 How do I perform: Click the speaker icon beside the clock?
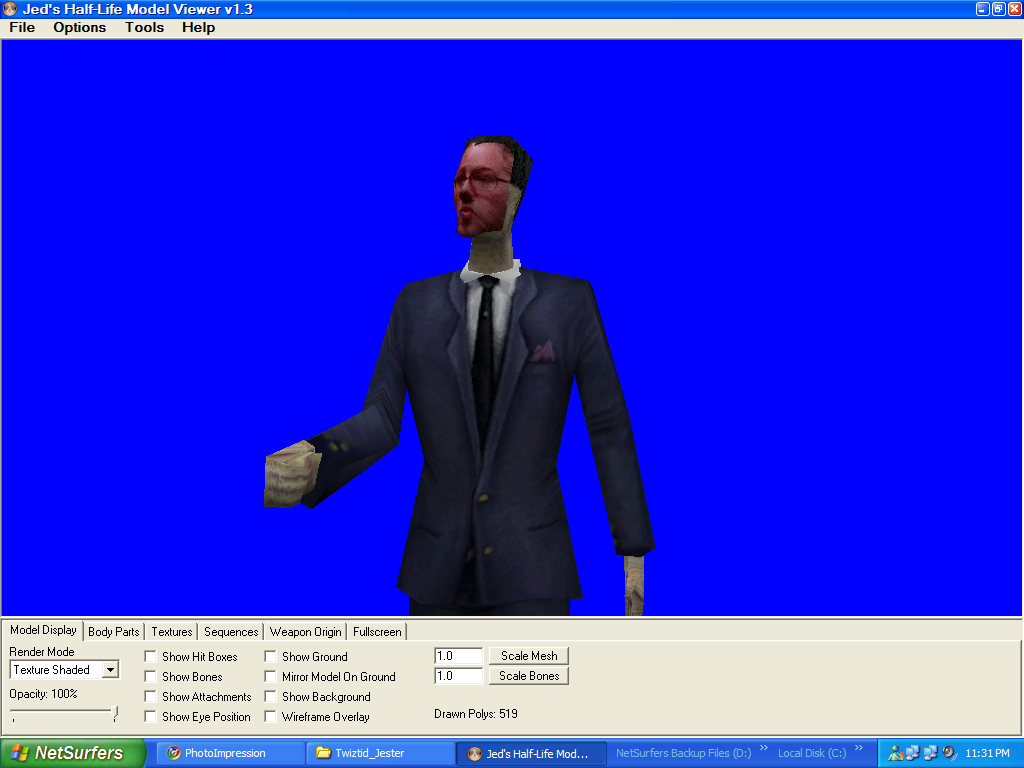click(x=950, y=753)
